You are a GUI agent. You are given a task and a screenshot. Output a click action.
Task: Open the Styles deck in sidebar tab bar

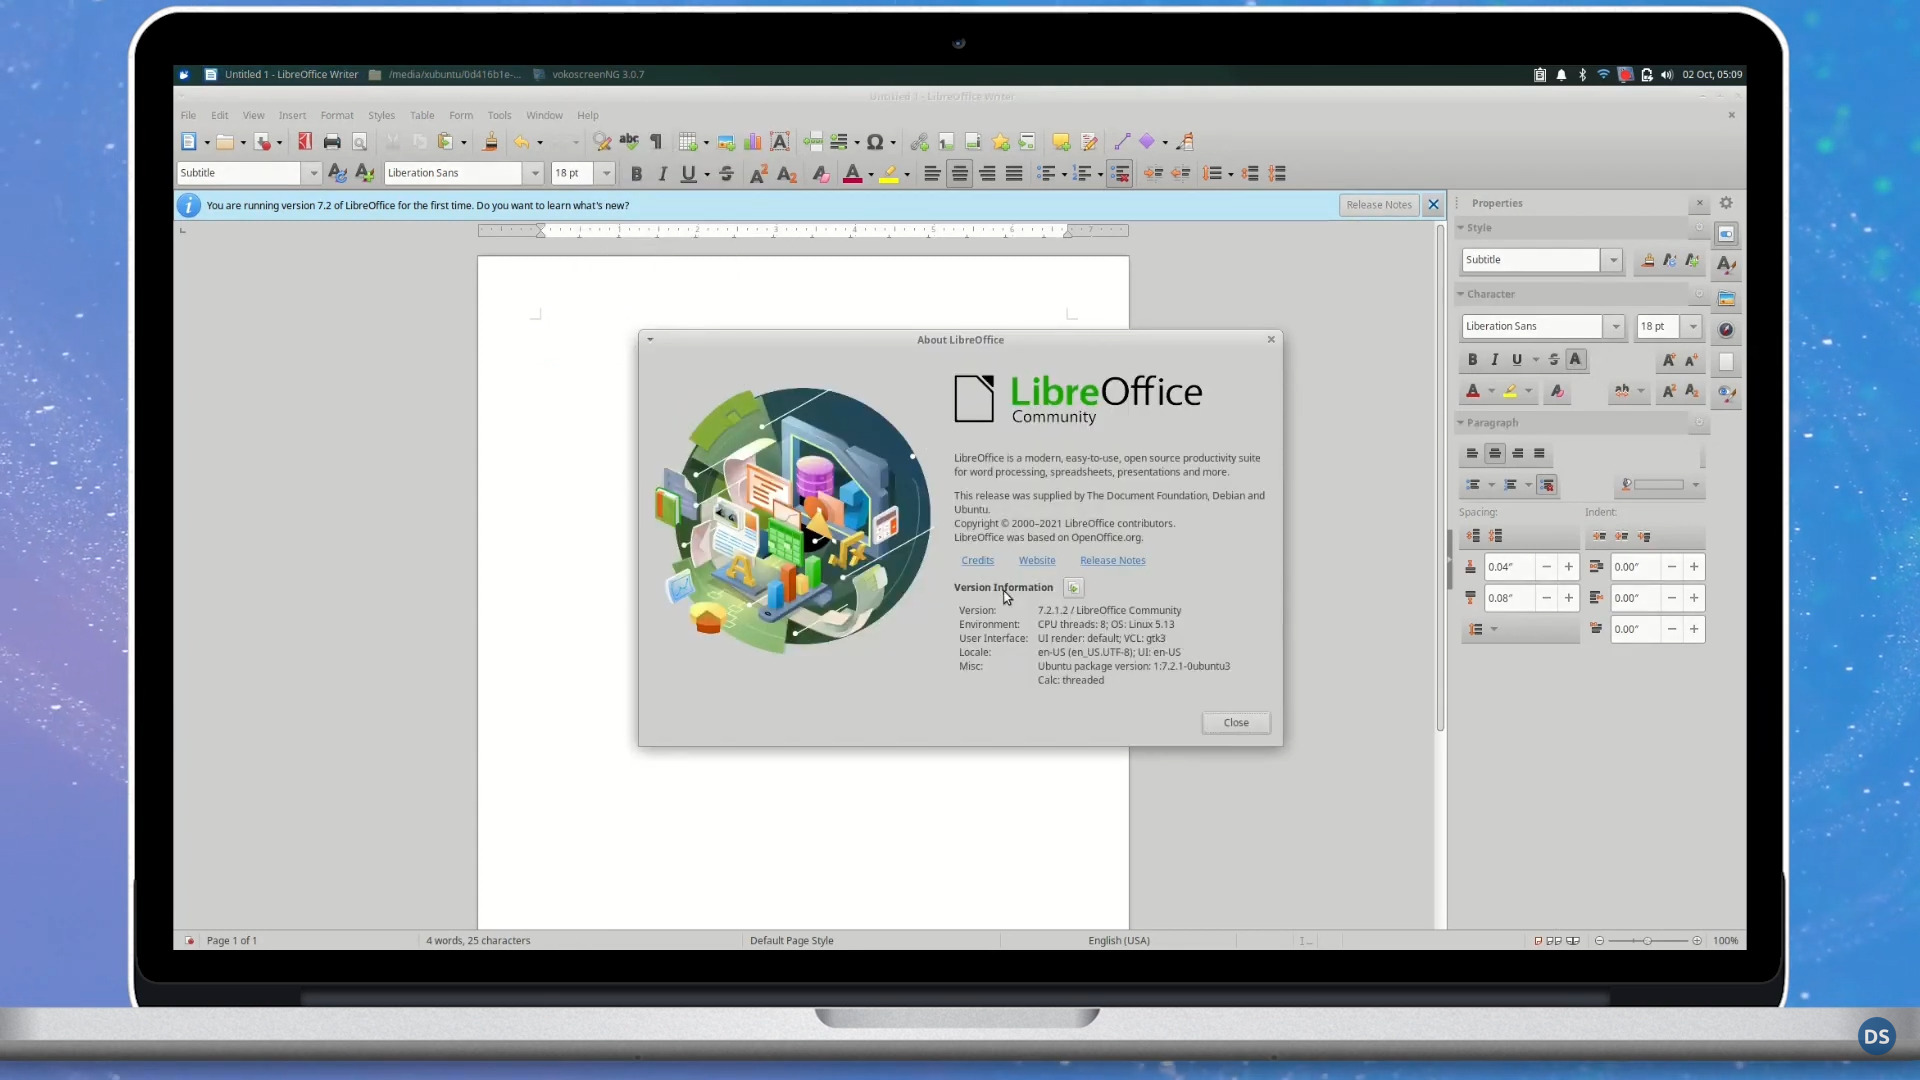point(1726,265)
